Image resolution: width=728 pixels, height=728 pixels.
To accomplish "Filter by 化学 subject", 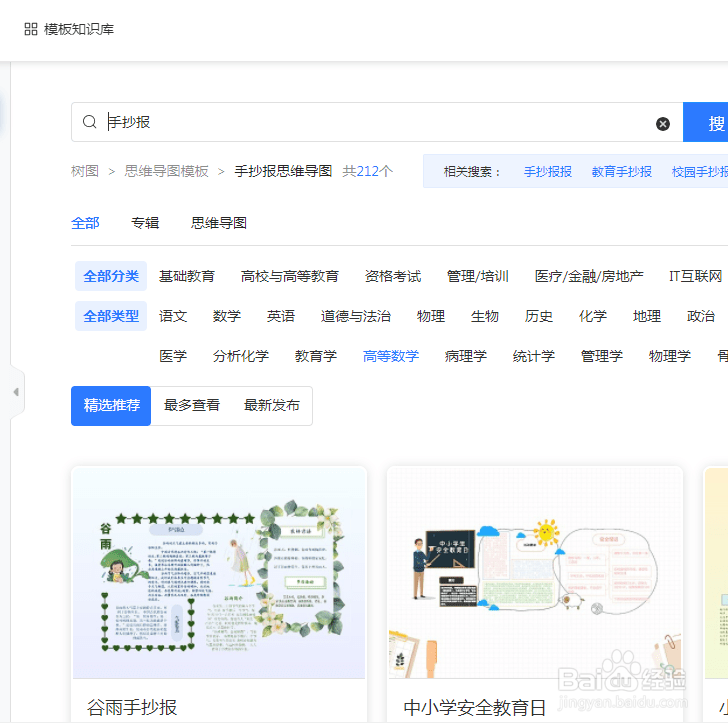I will [593, 316].
